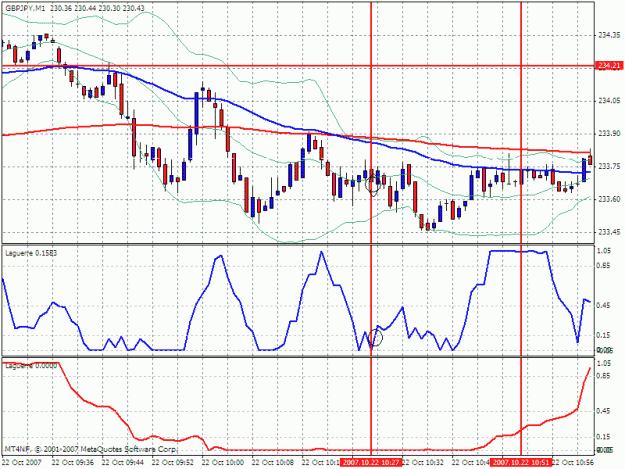
Task: Click the 22 Oct 09:52 time axis label
Action: click(173, 462)
